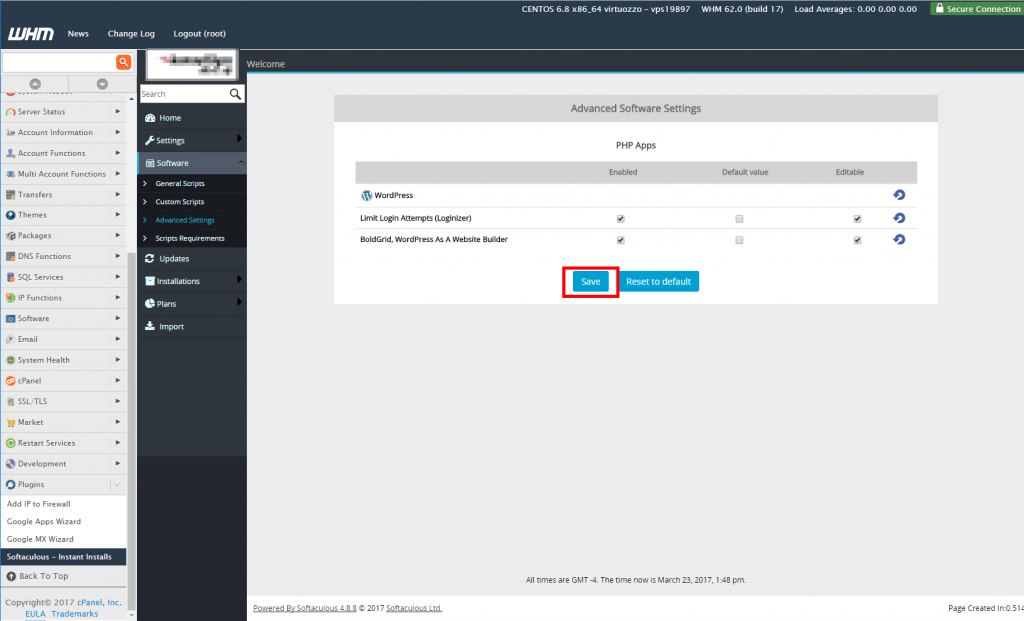Open the Change Log link
Viewport: 1024px width, 621px height.
click(x=131, y=33)
